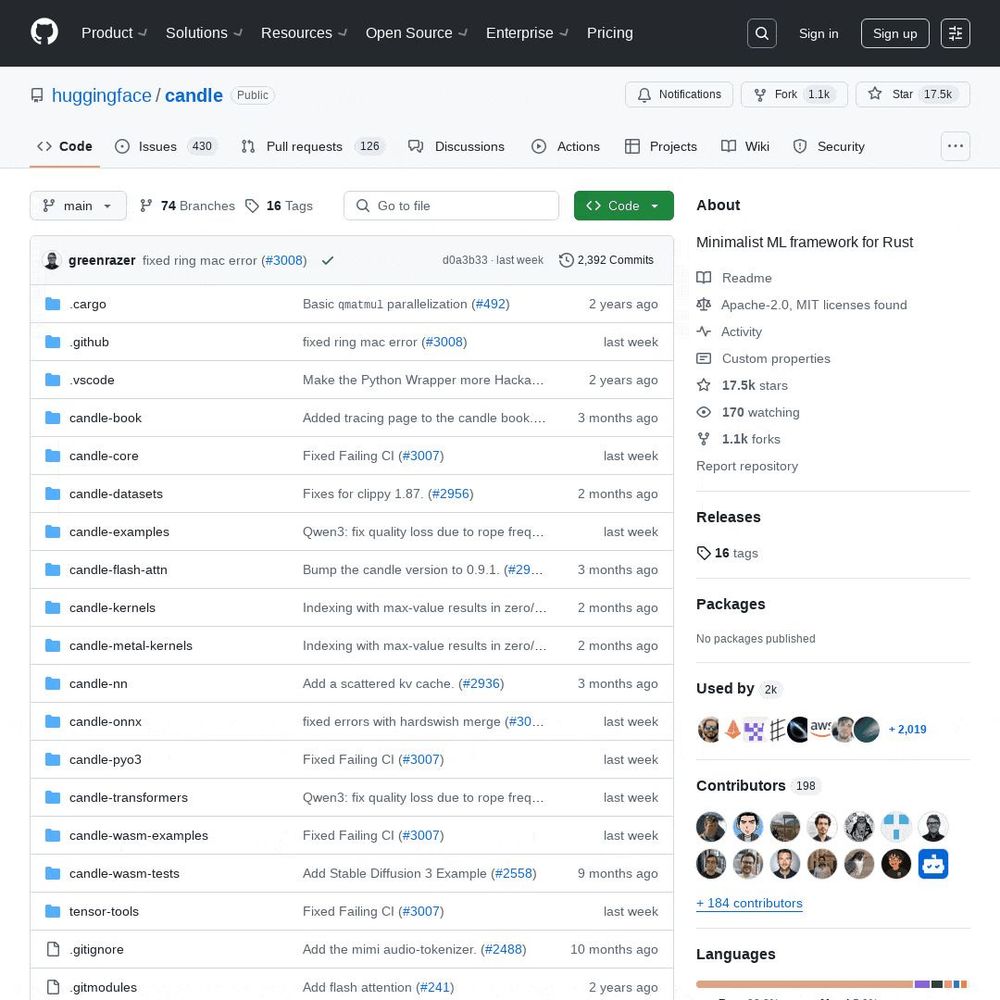Open the candle-transformers folder

tap(129, 797)
